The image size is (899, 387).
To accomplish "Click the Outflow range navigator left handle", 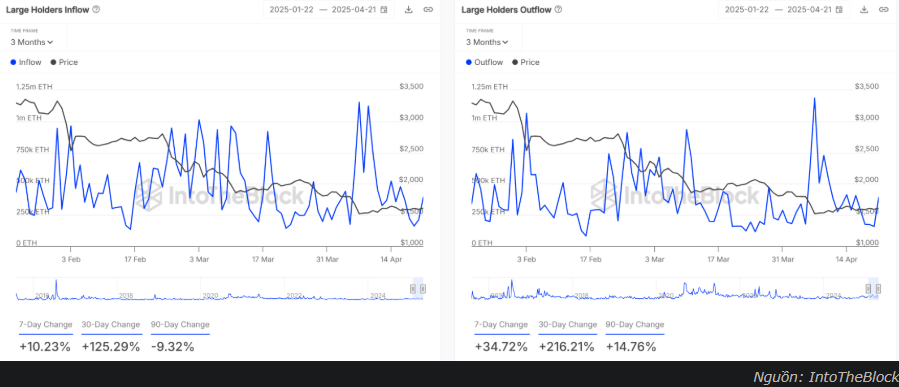I will (868, 288).
